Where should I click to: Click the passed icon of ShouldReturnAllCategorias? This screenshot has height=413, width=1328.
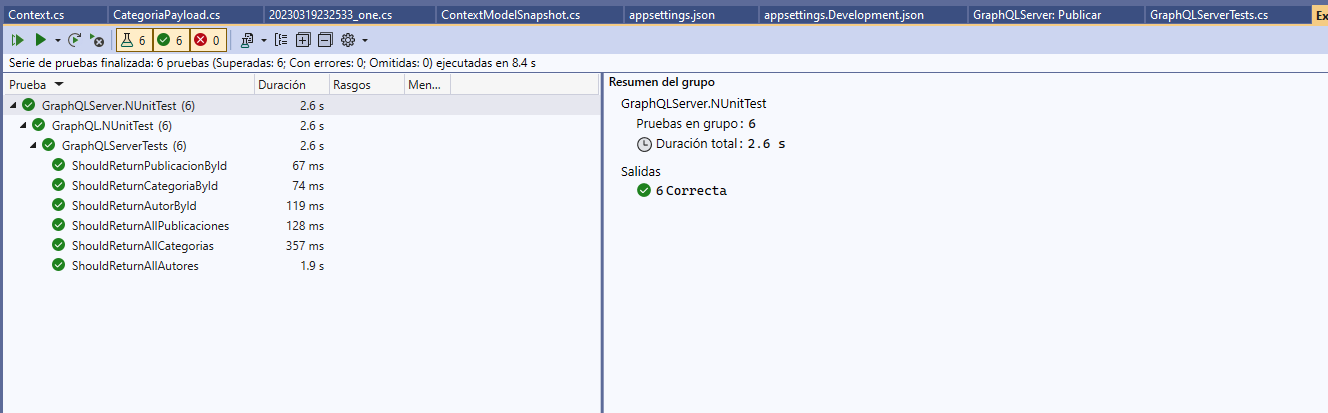(59, 246)
